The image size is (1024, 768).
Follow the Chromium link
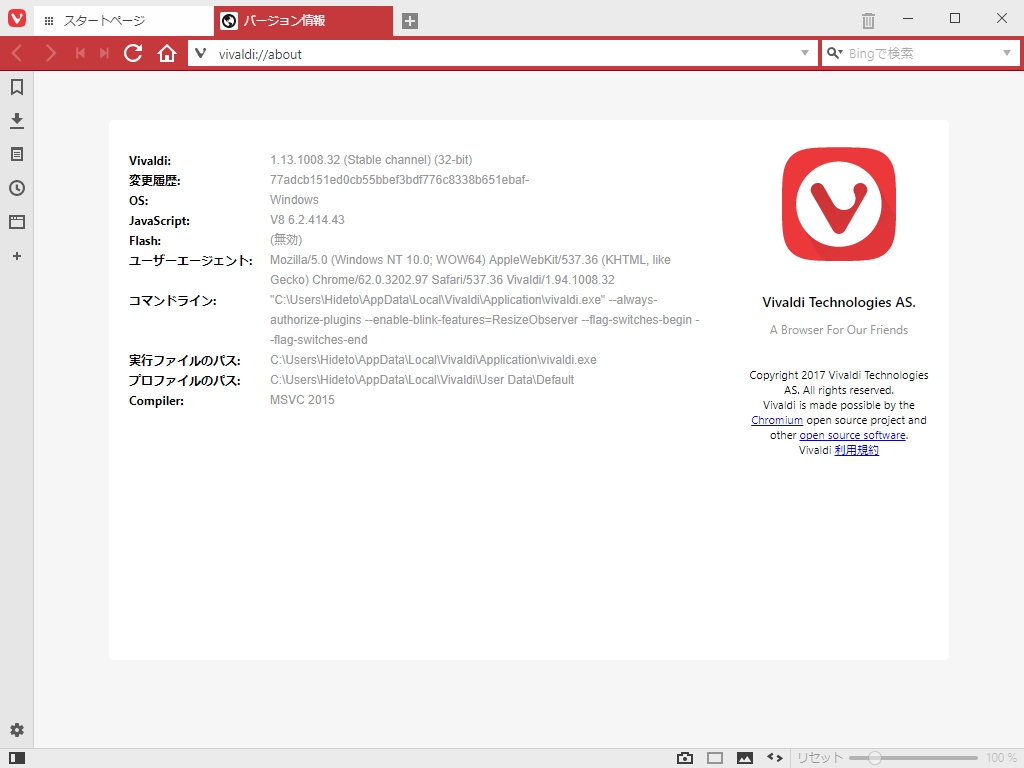[777, 420]
